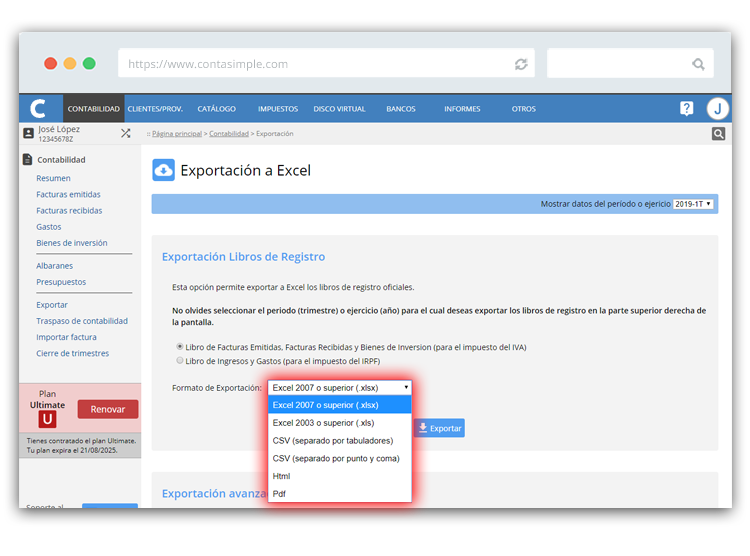This screenshot has width=750, height=556.
Task: Select the Pdf export format option
Action: pyautogui.click(x=279, y=494)
